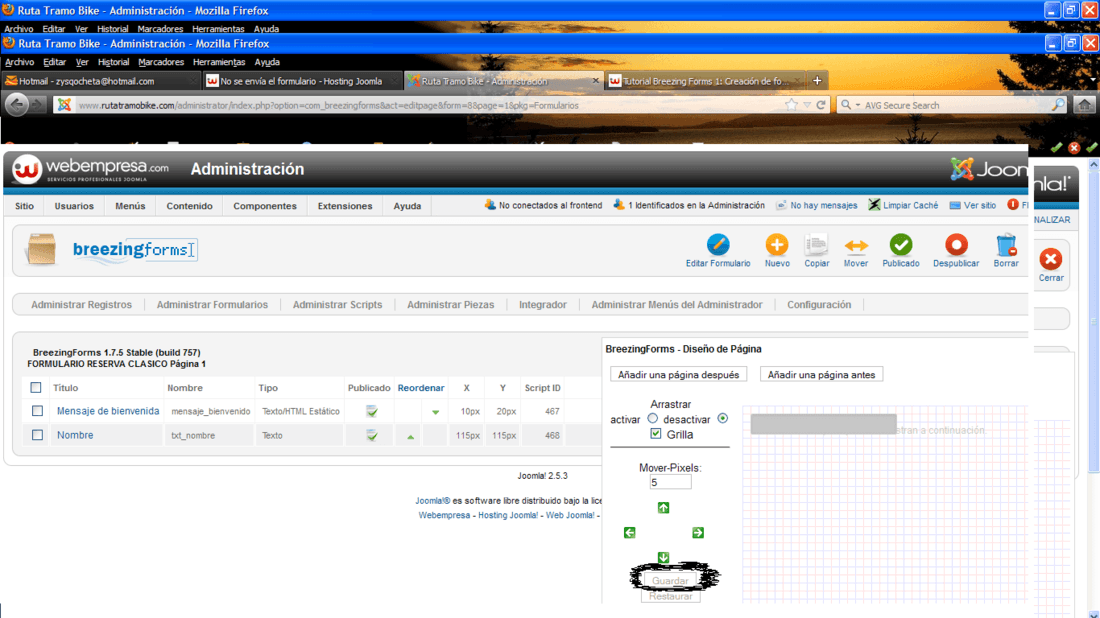Select the desactivar drag radio button

(x=723, y=418)
